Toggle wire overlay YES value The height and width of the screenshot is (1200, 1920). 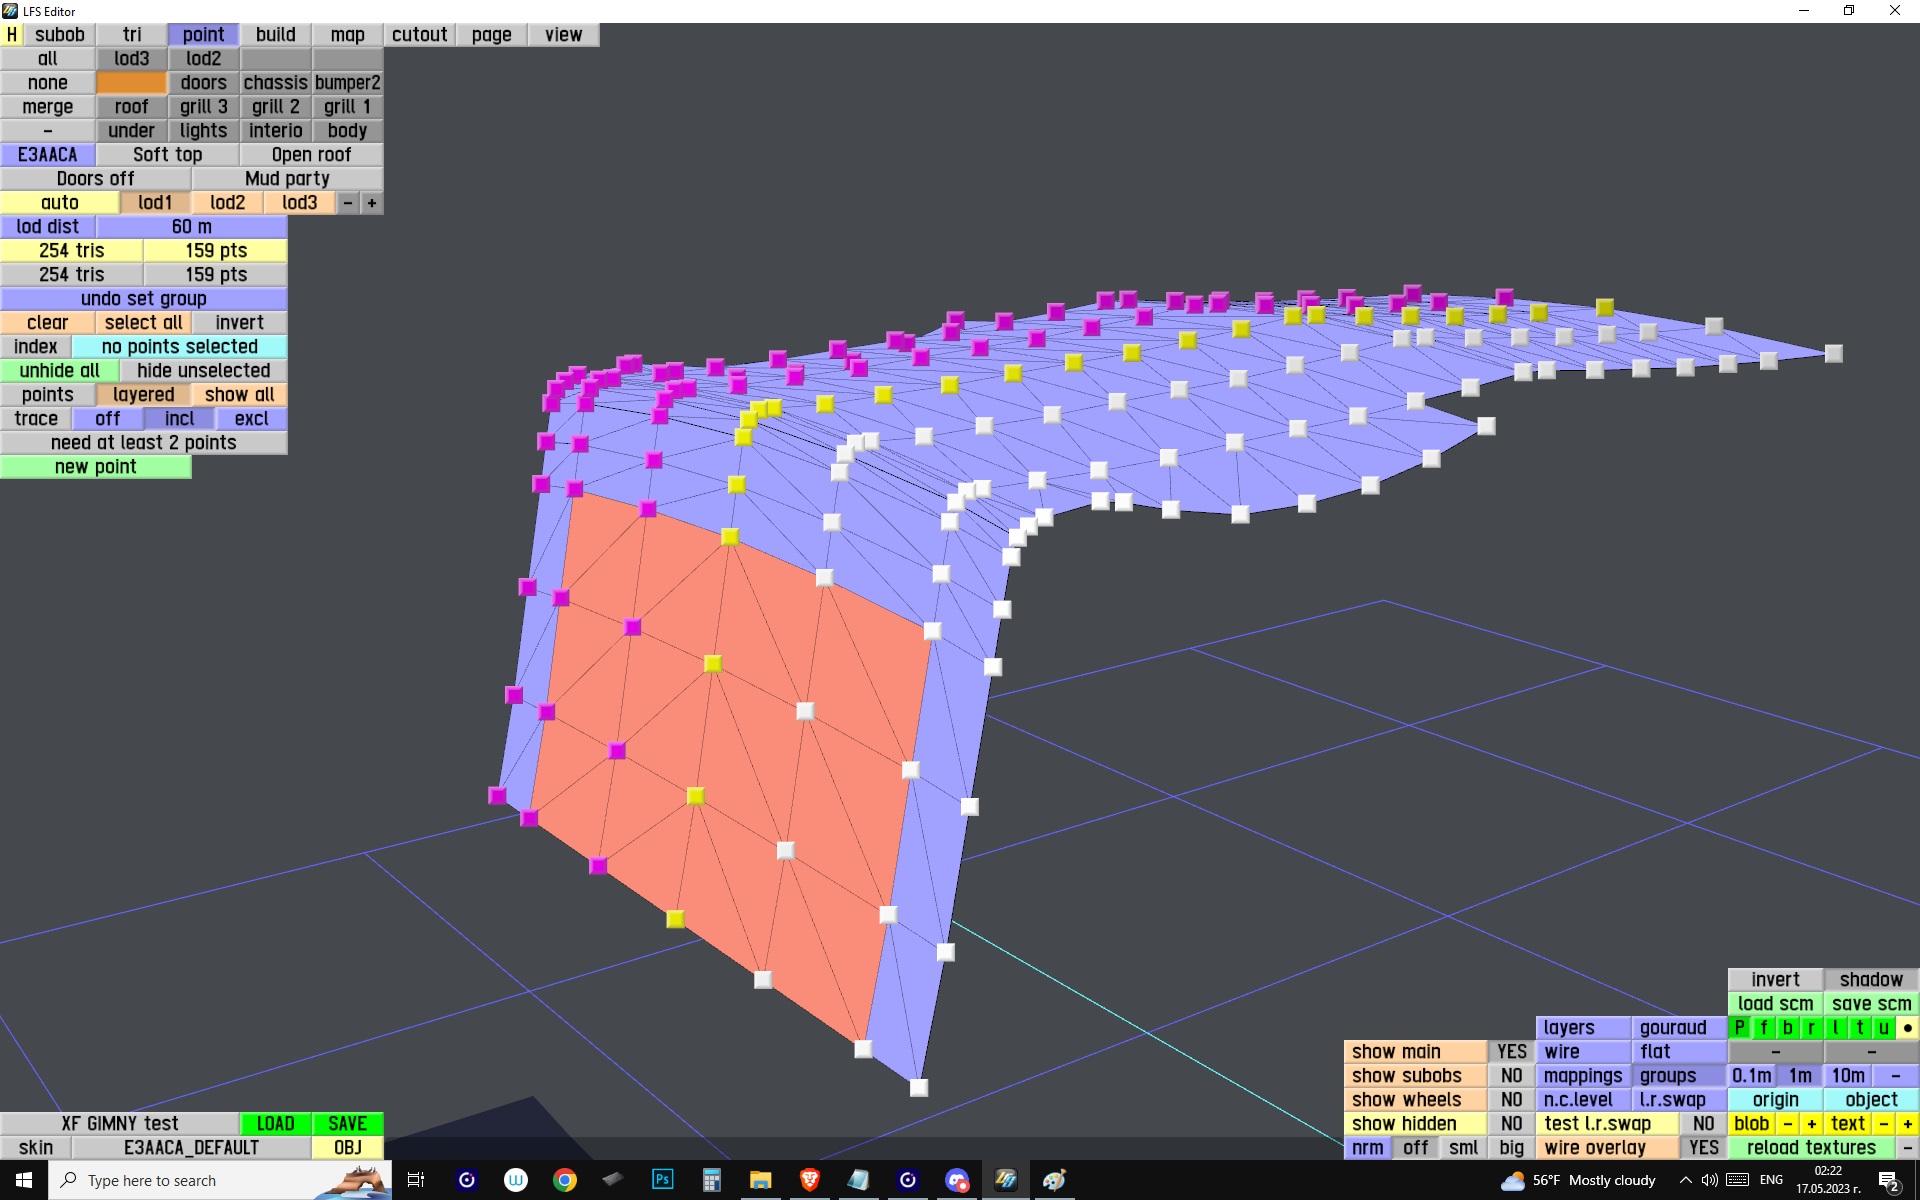[1703, 1147]
